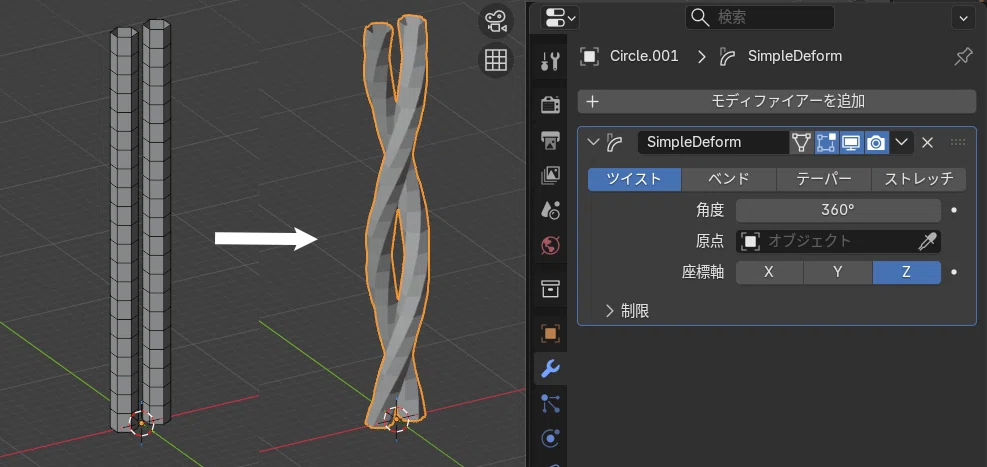The image size is (987, 467).
Task: Toggle modifier display in viewport
Action: point(851,142)
